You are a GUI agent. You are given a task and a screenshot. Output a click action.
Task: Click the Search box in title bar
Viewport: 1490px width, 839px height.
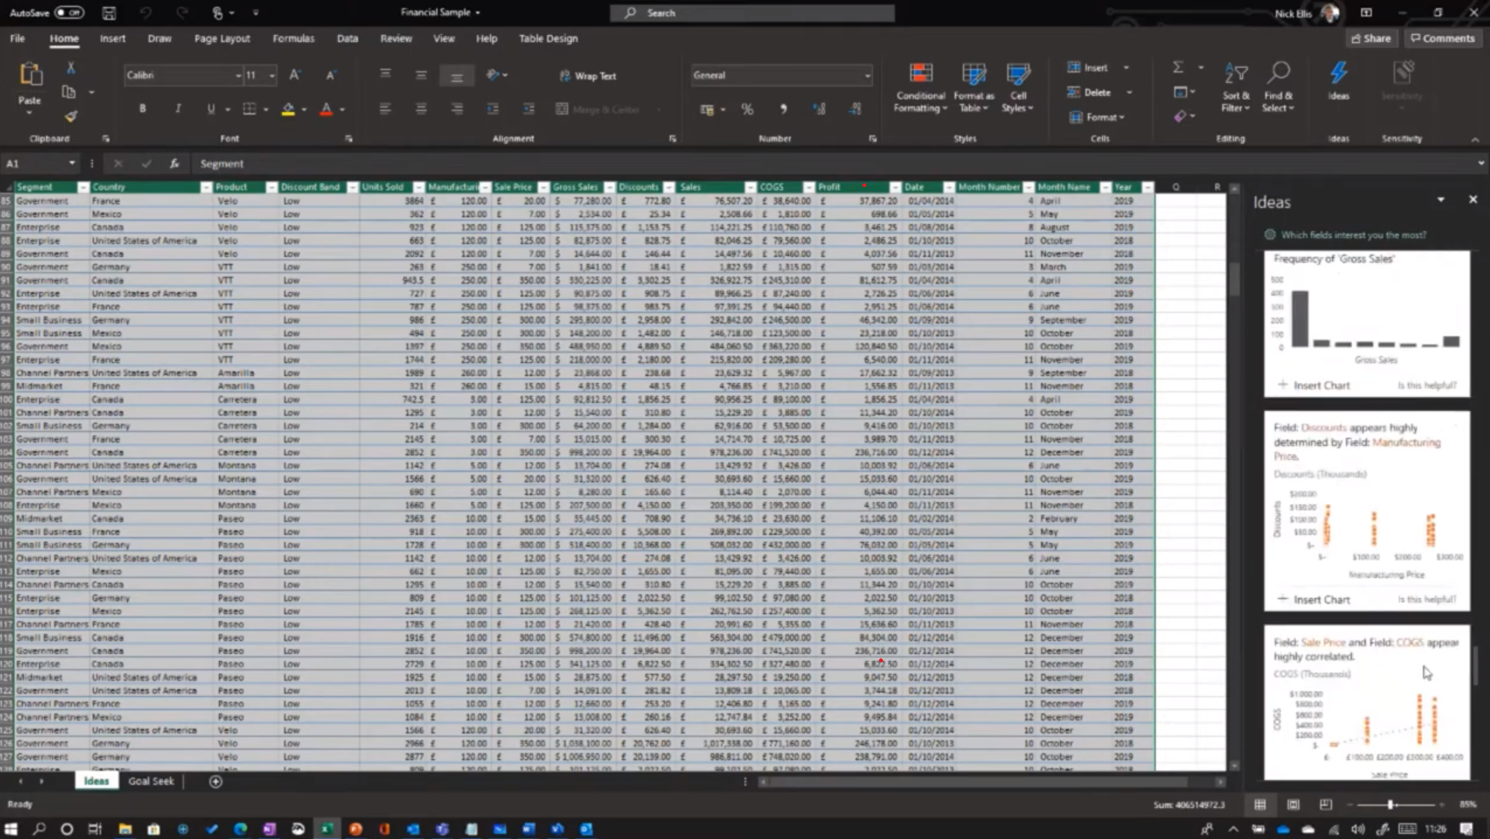point(752,13)
